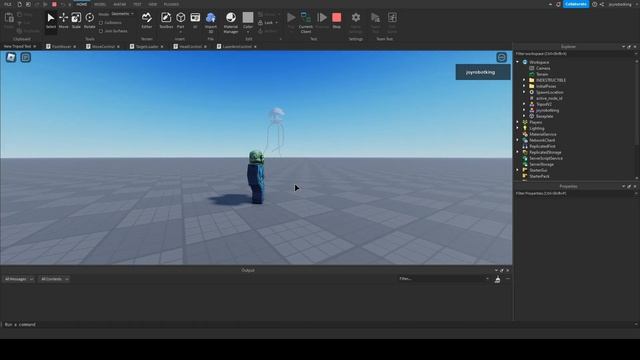Viewport: 640px width, 360px height.
Task: Activate the Scale tool
Action: tap(76, 21)
